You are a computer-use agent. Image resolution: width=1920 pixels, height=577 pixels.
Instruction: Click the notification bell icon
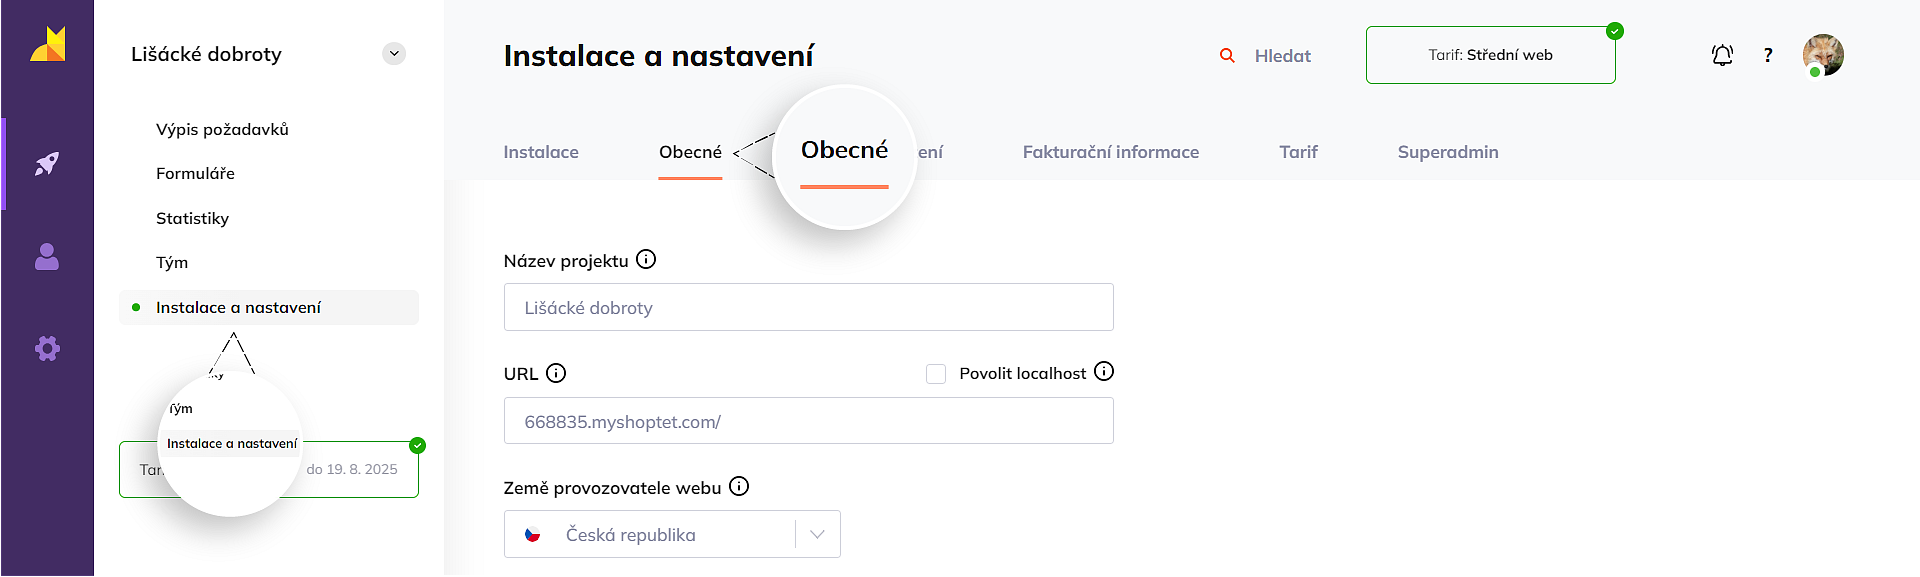point(1722,56)
